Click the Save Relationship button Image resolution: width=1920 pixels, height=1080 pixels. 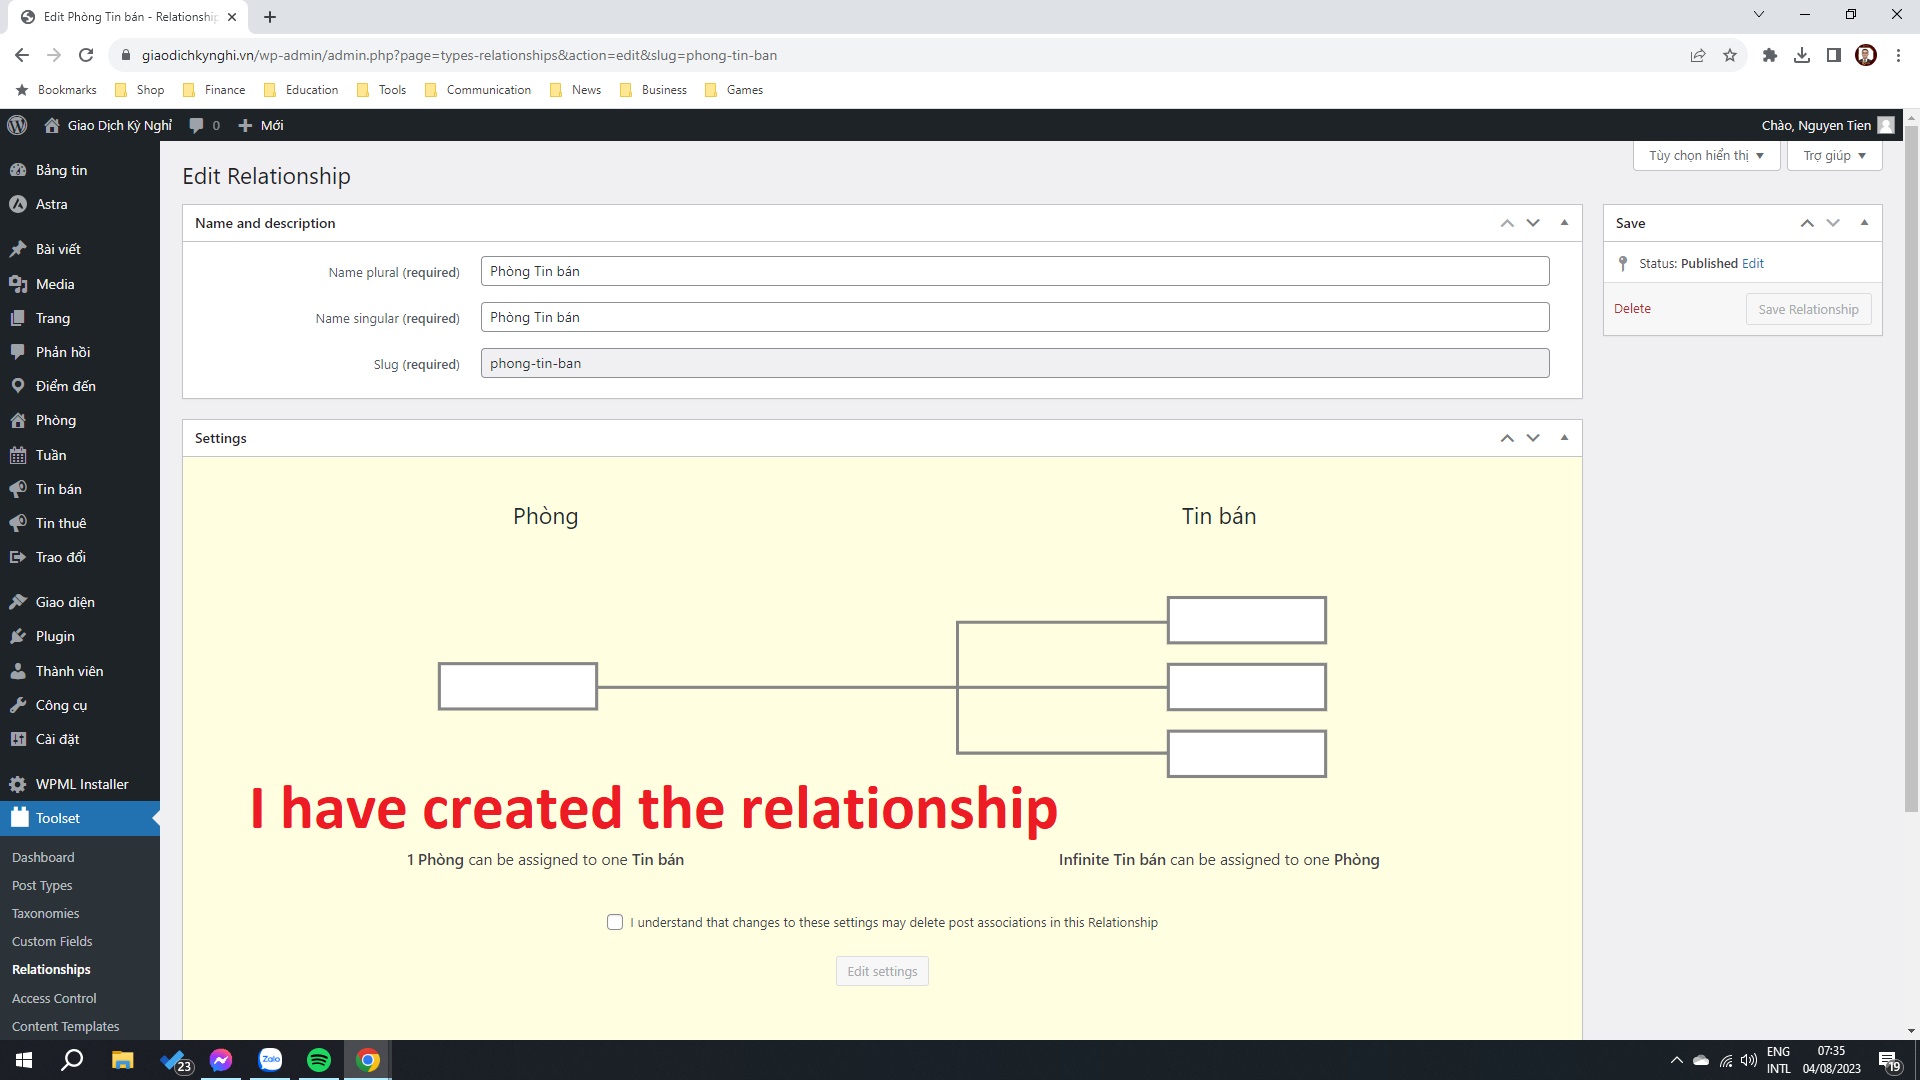click(1808, 309)
